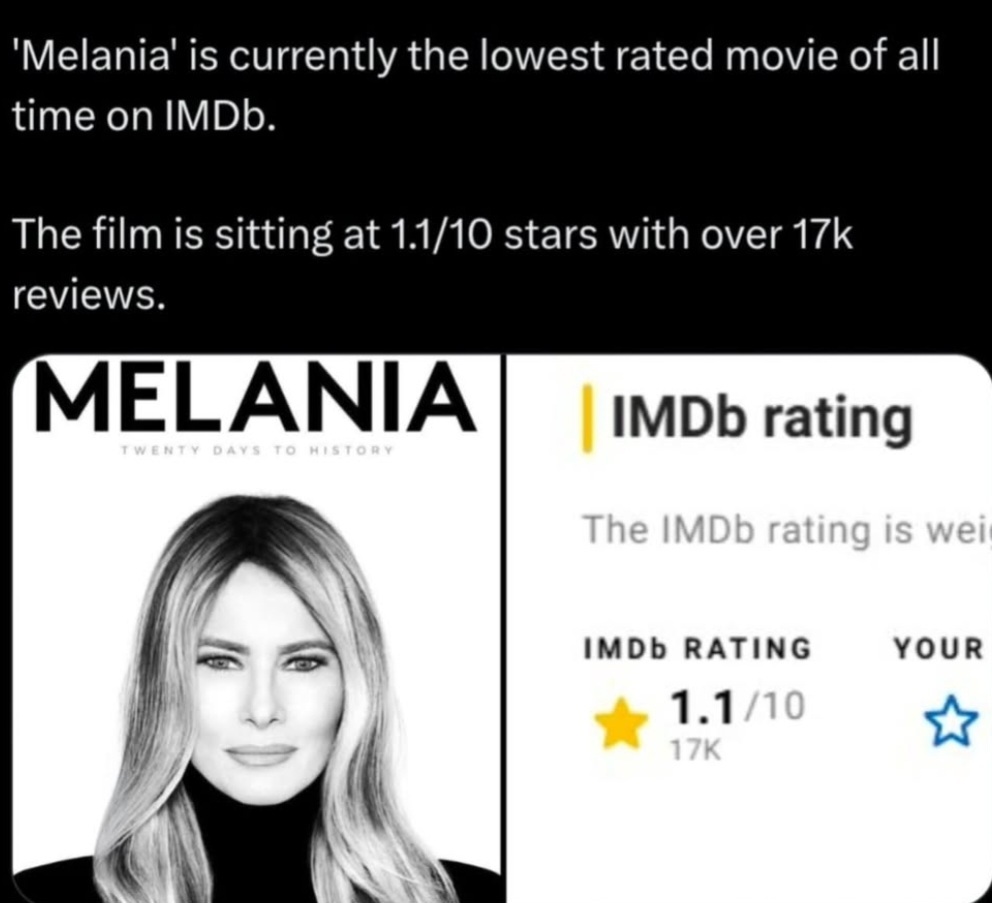Viewport: 992px width, 903px height.
Task: Click the 'YOUR' rating column label
Action: pyautogui.click(x=939, y=649)
